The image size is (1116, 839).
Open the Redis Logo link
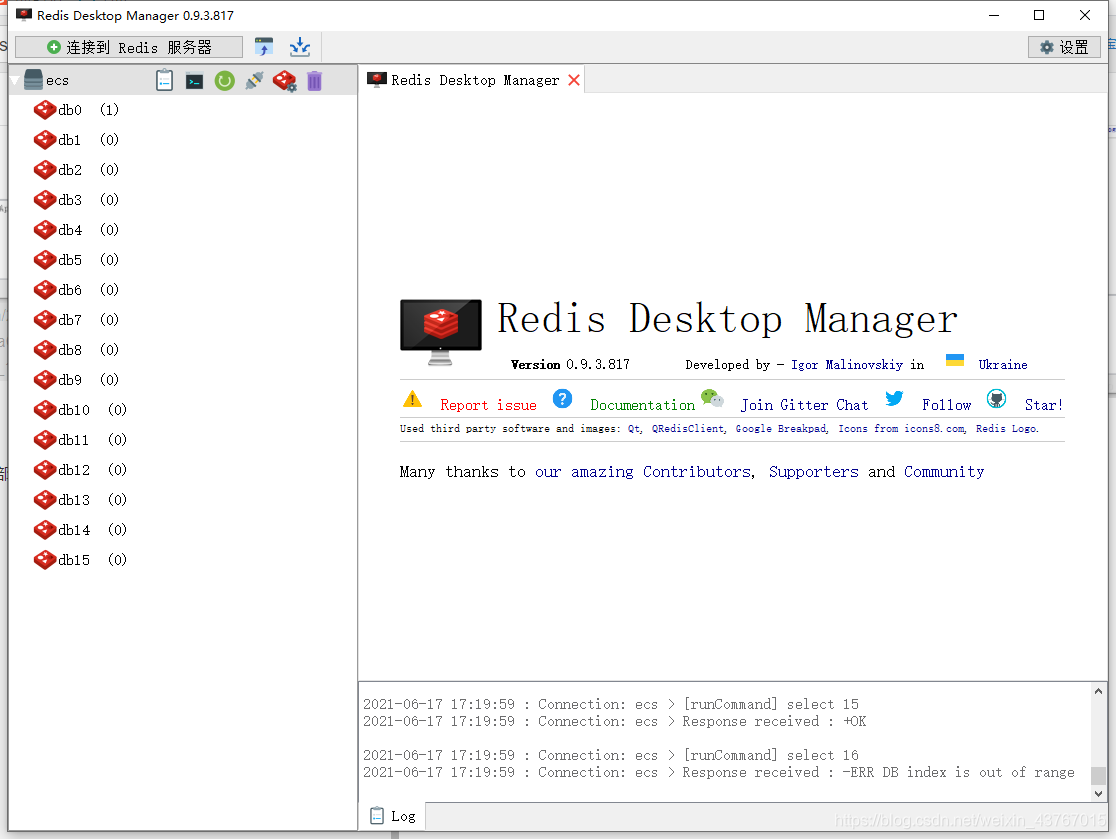[1006, 428]
